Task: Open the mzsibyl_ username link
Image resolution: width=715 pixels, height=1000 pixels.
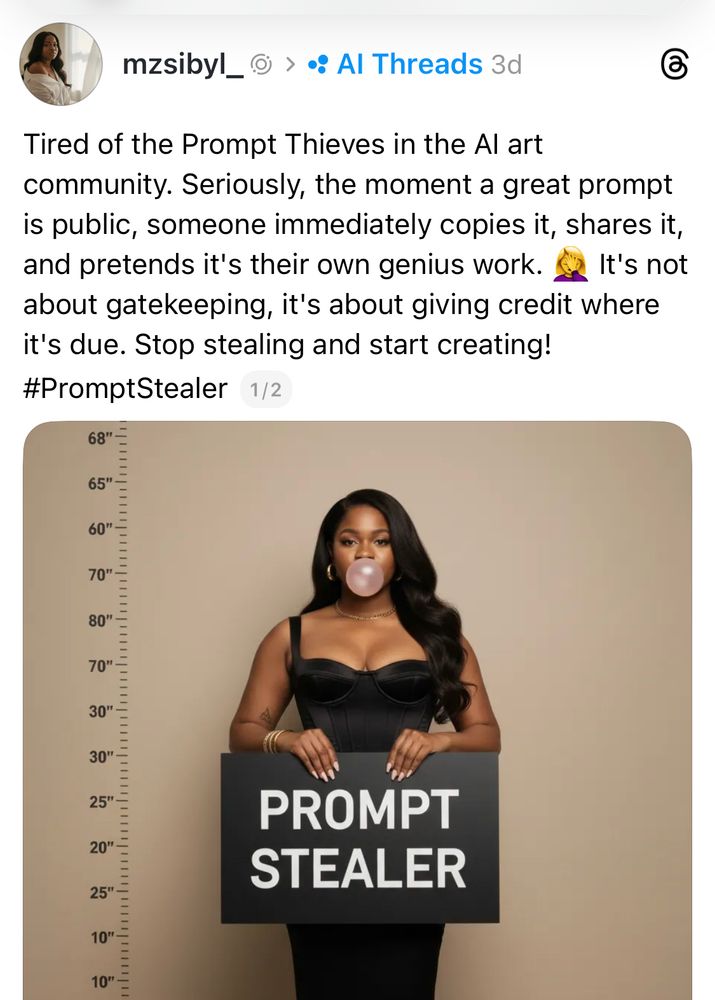Action: point(182,64)
